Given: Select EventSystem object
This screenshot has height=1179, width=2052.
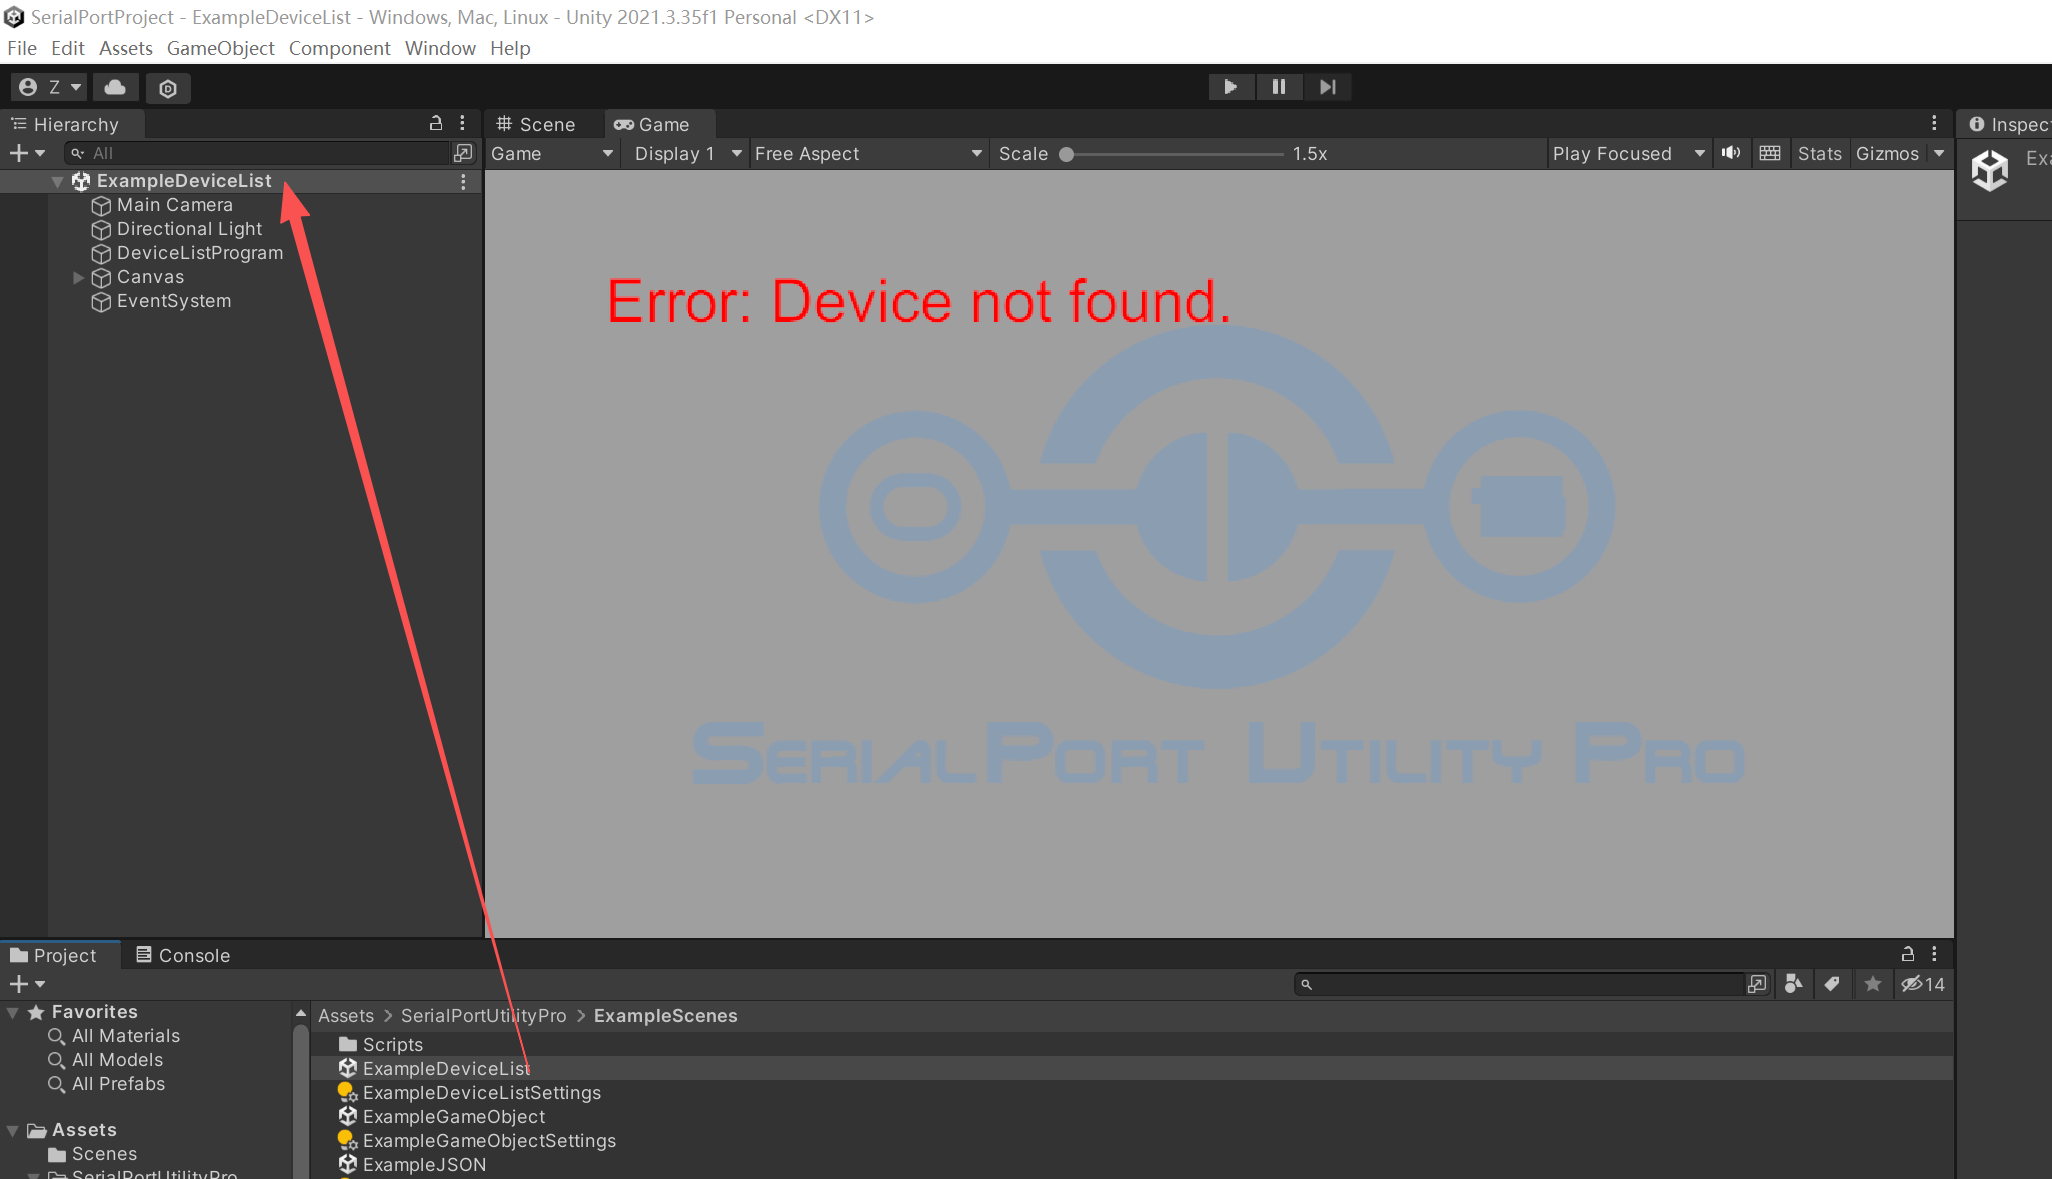Looking at the screenshot, I should pos(173,301).
